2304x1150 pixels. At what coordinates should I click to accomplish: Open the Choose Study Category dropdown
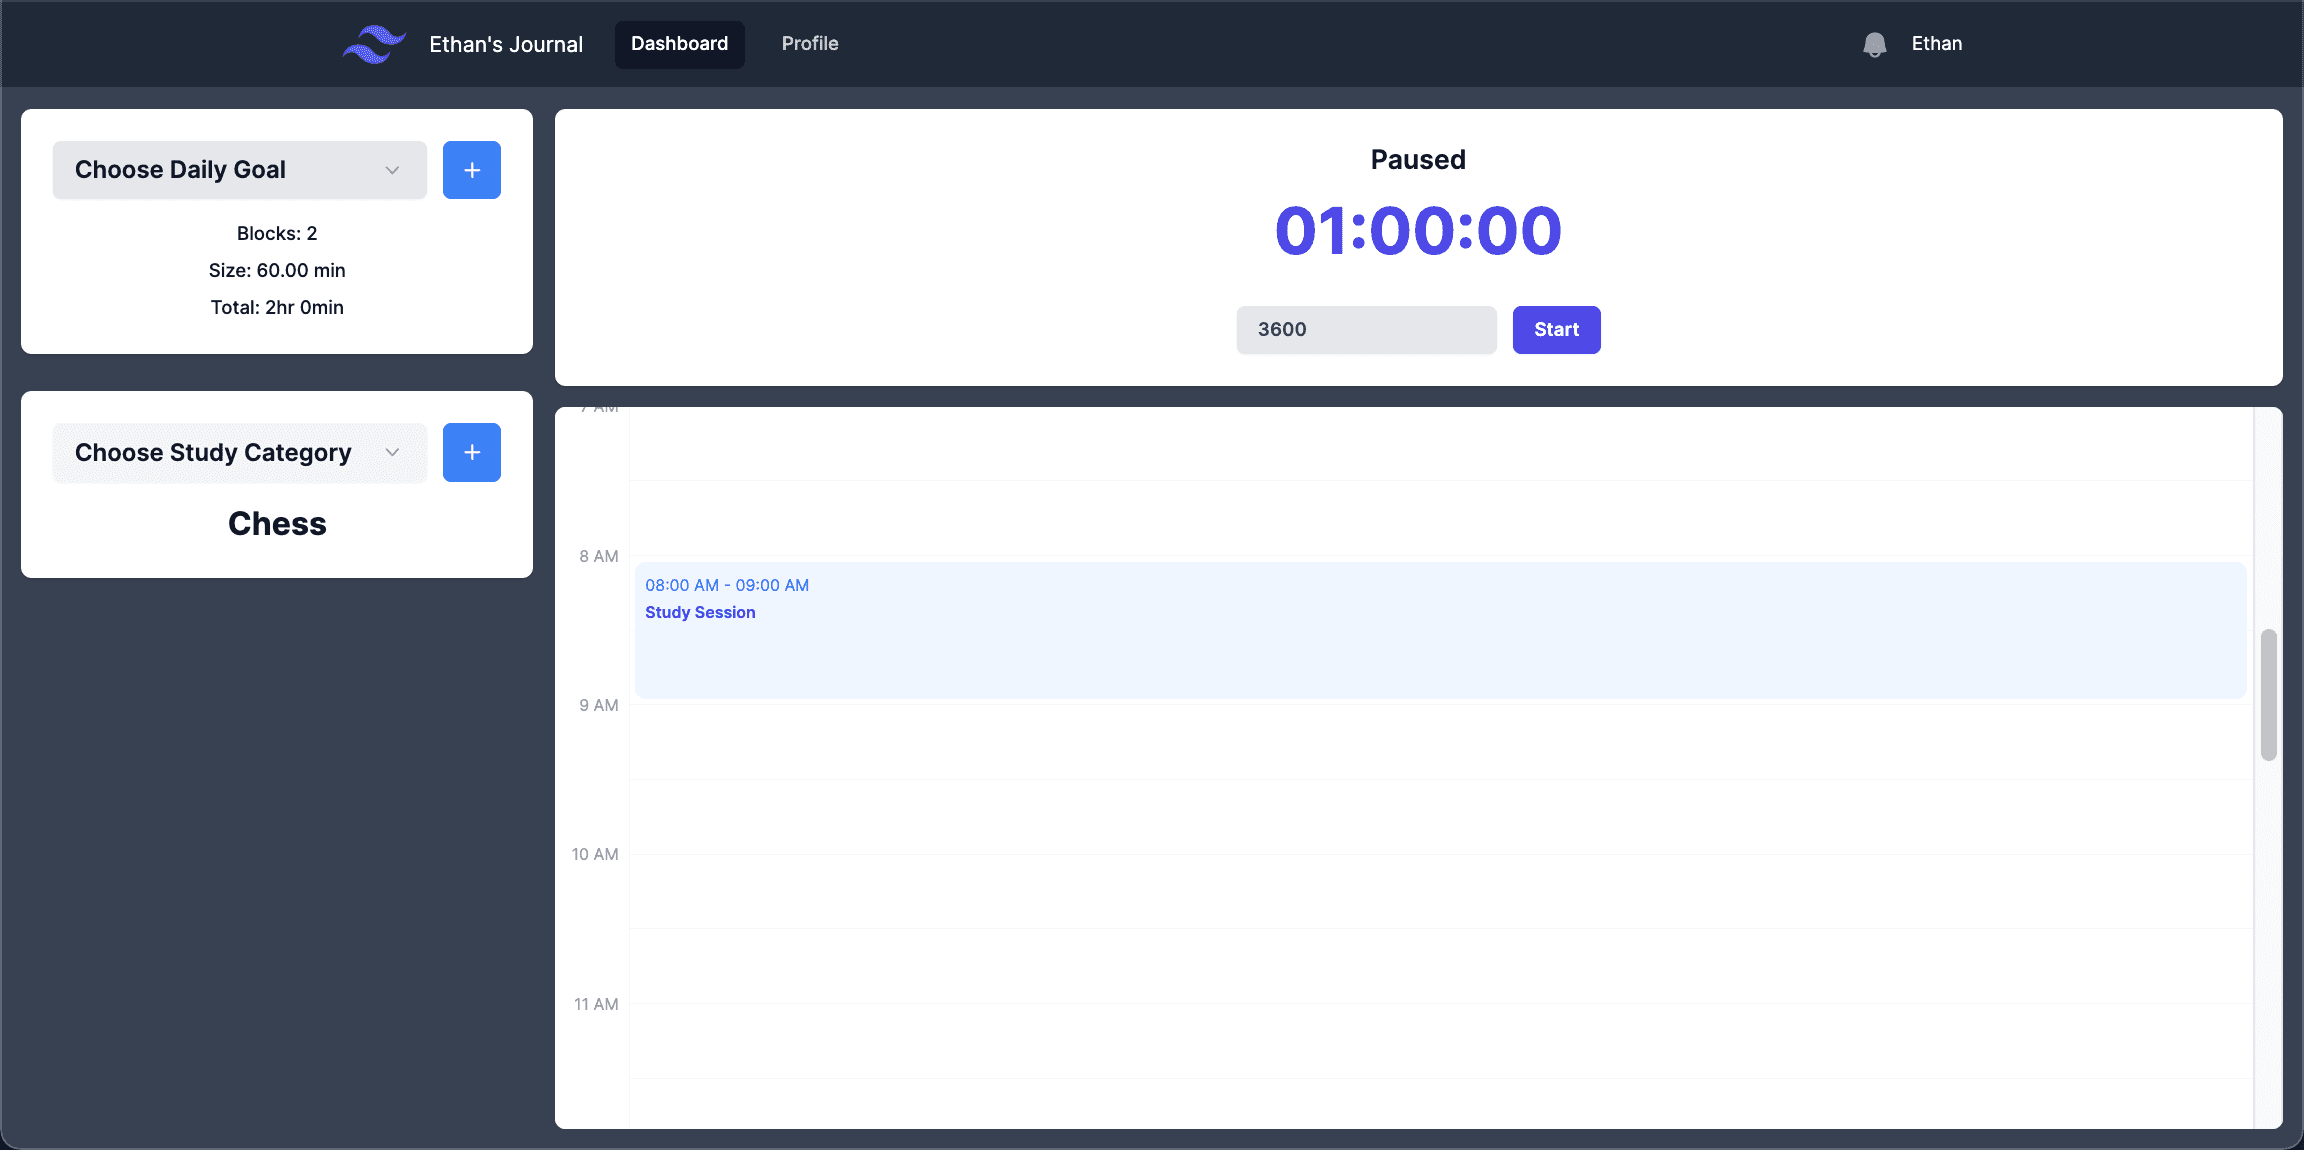(239, 452)
